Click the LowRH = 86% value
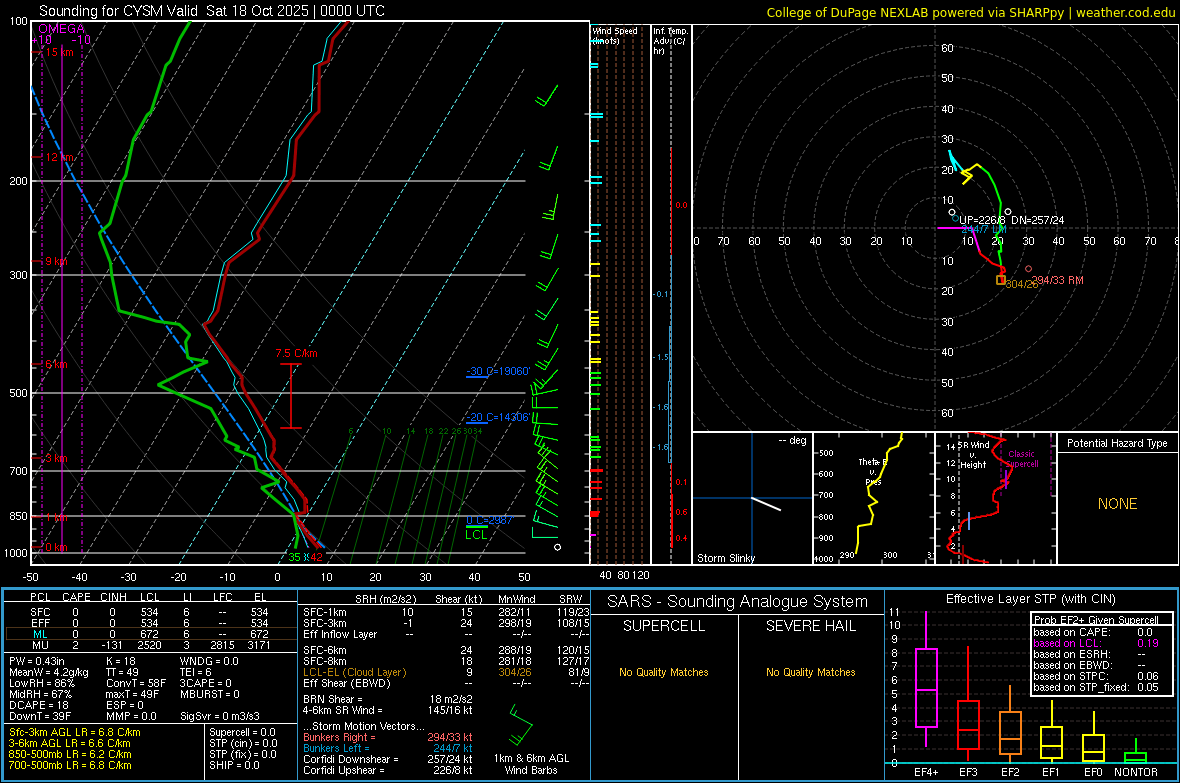Viewport: 1180px width, 783px height. (x=42, y=683)
